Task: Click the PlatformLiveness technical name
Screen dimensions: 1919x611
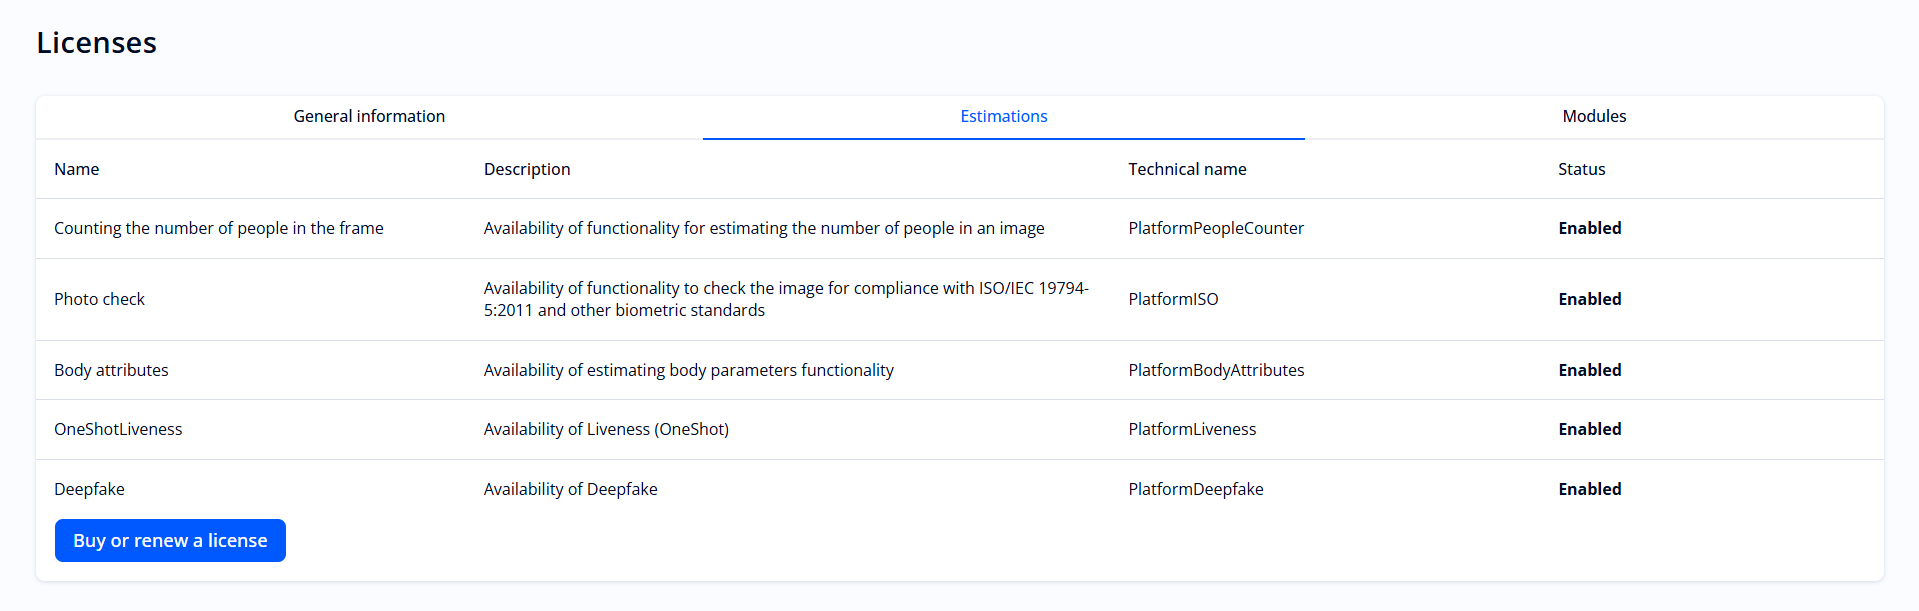Action: (x=1192, y=429)
